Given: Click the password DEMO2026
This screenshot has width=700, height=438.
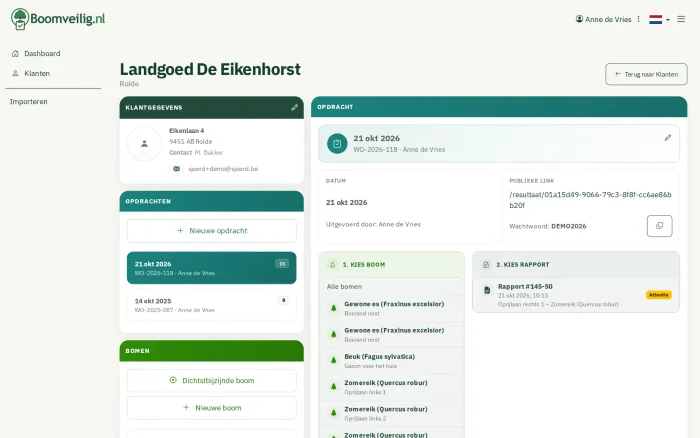Looking at the screenshot, I should click(x=568, y=226).
